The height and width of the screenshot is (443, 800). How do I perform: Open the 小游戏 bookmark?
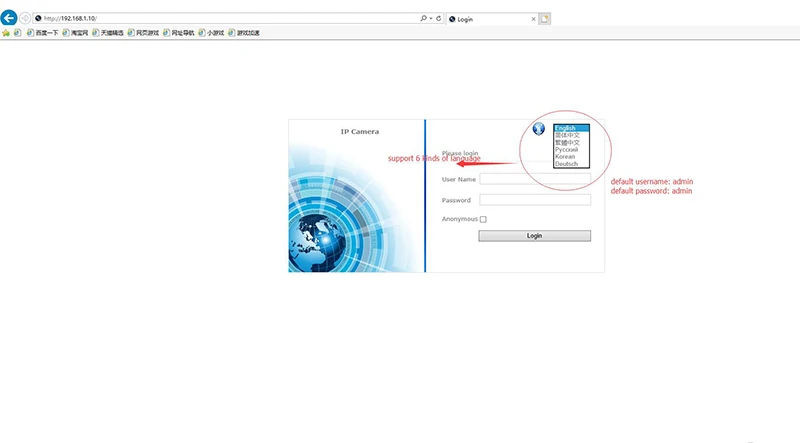tap(211, 33)
